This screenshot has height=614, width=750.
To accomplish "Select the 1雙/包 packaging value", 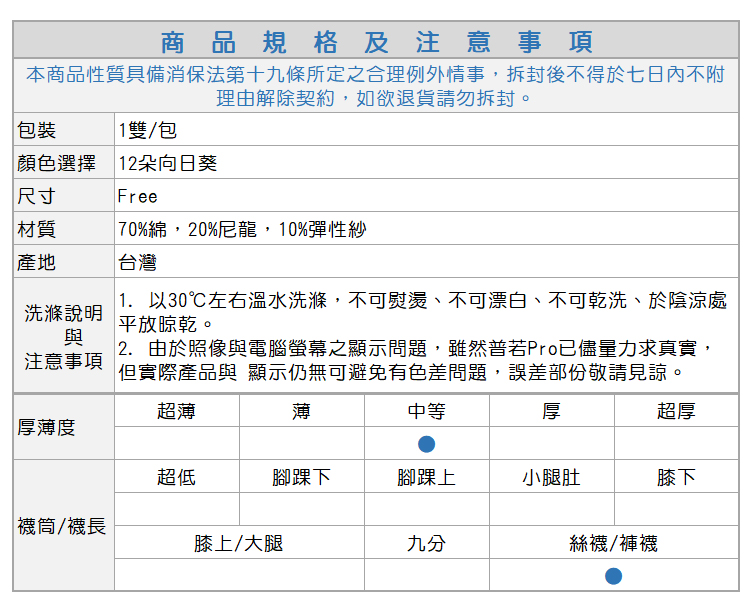I will [147, 130].
